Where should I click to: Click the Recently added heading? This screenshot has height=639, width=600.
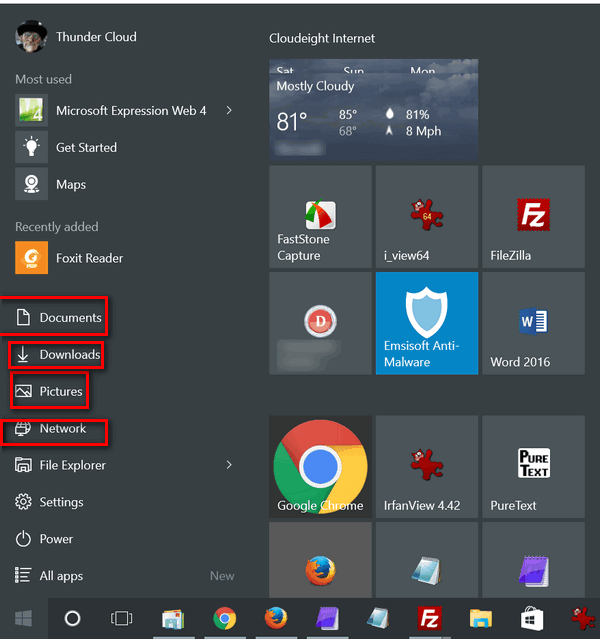[57, 227]
